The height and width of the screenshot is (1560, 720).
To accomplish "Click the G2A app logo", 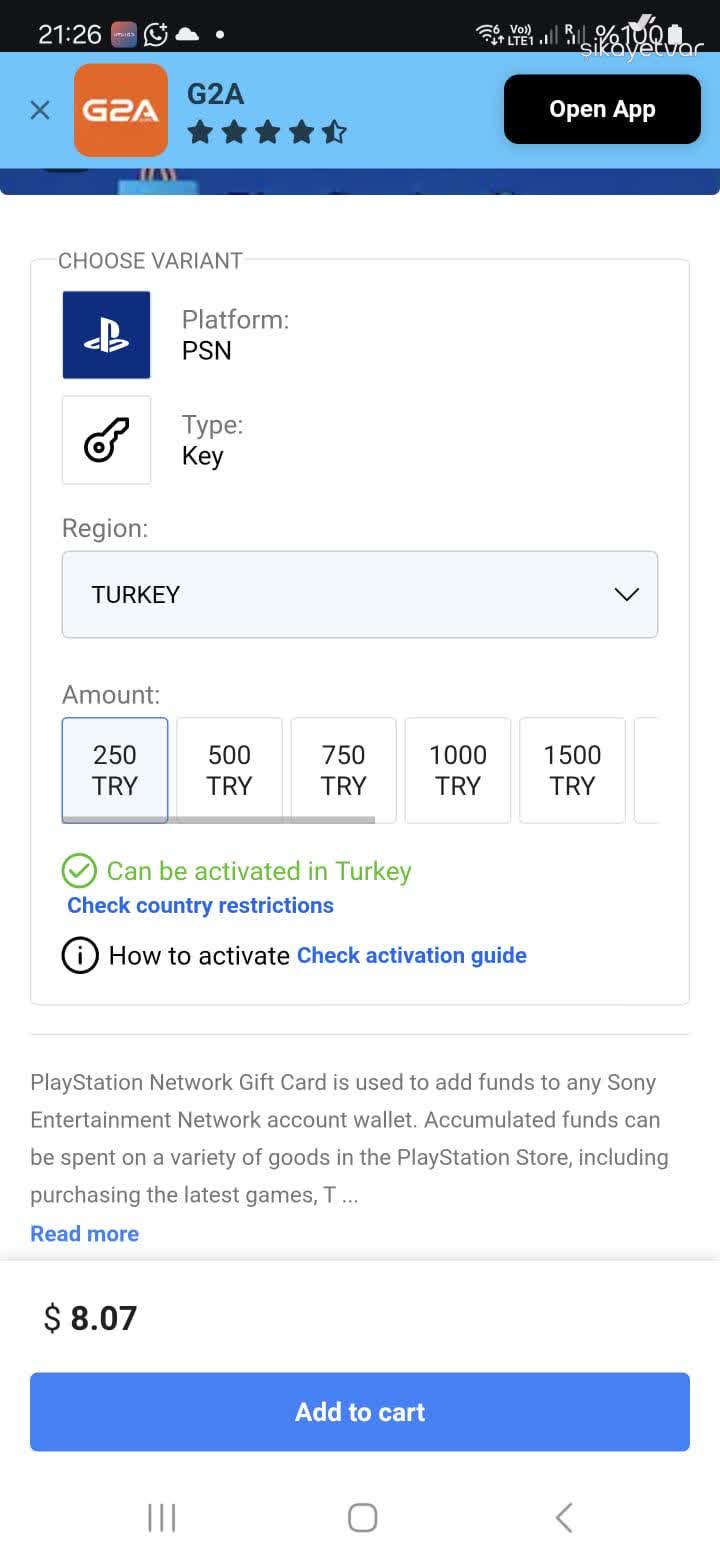I will (120, 109).
